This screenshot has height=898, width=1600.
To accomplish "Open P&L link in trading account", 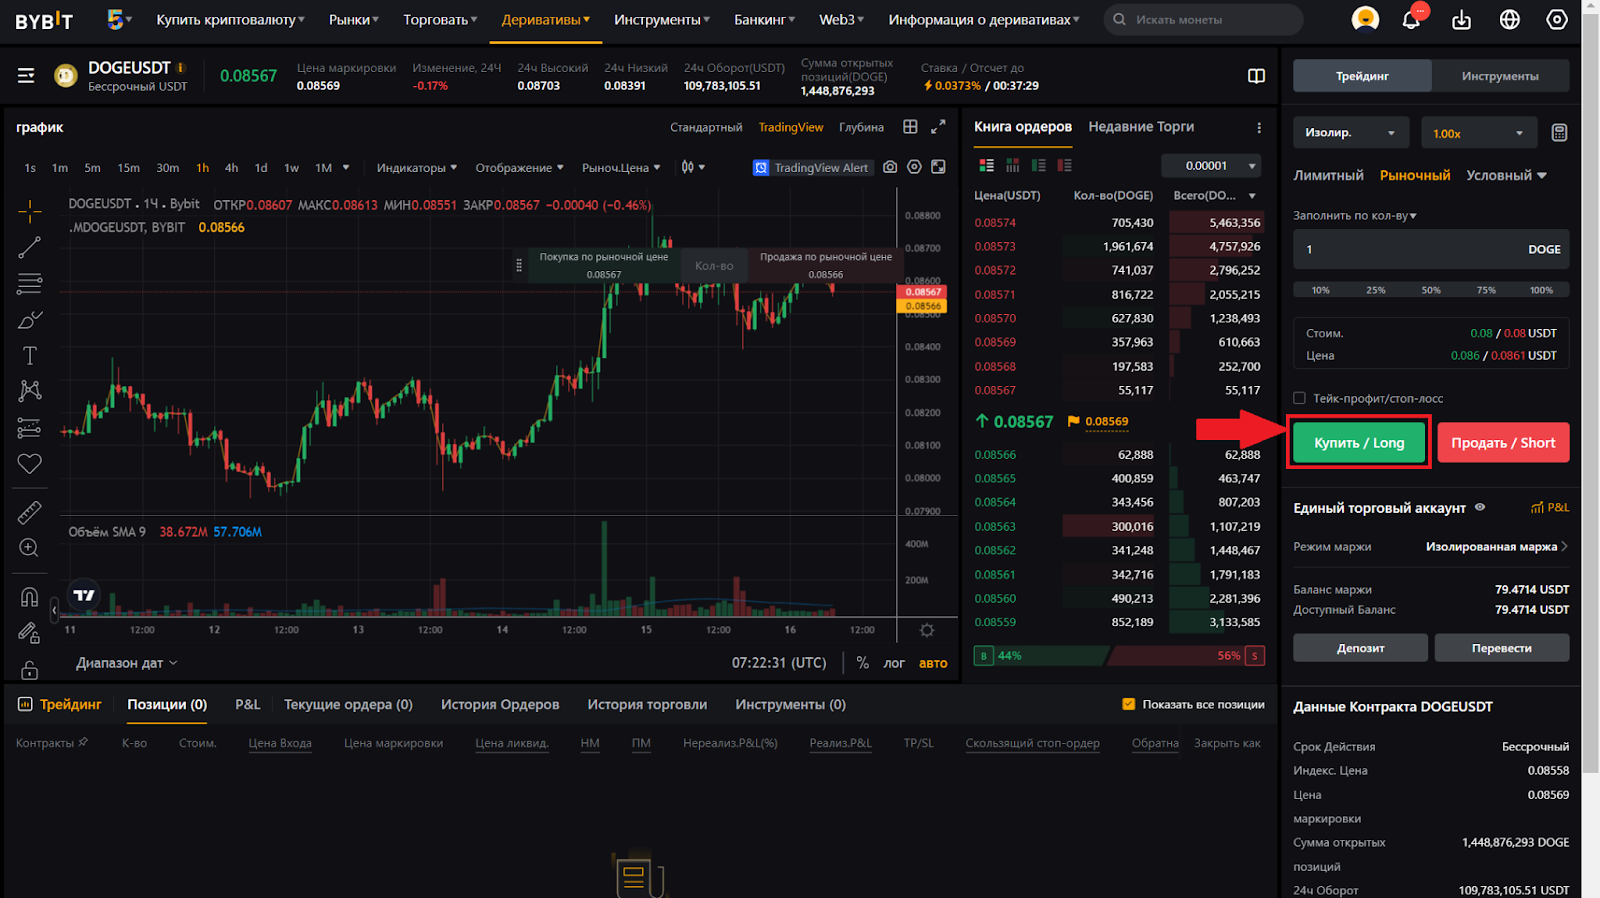I will click(1549, 507).
